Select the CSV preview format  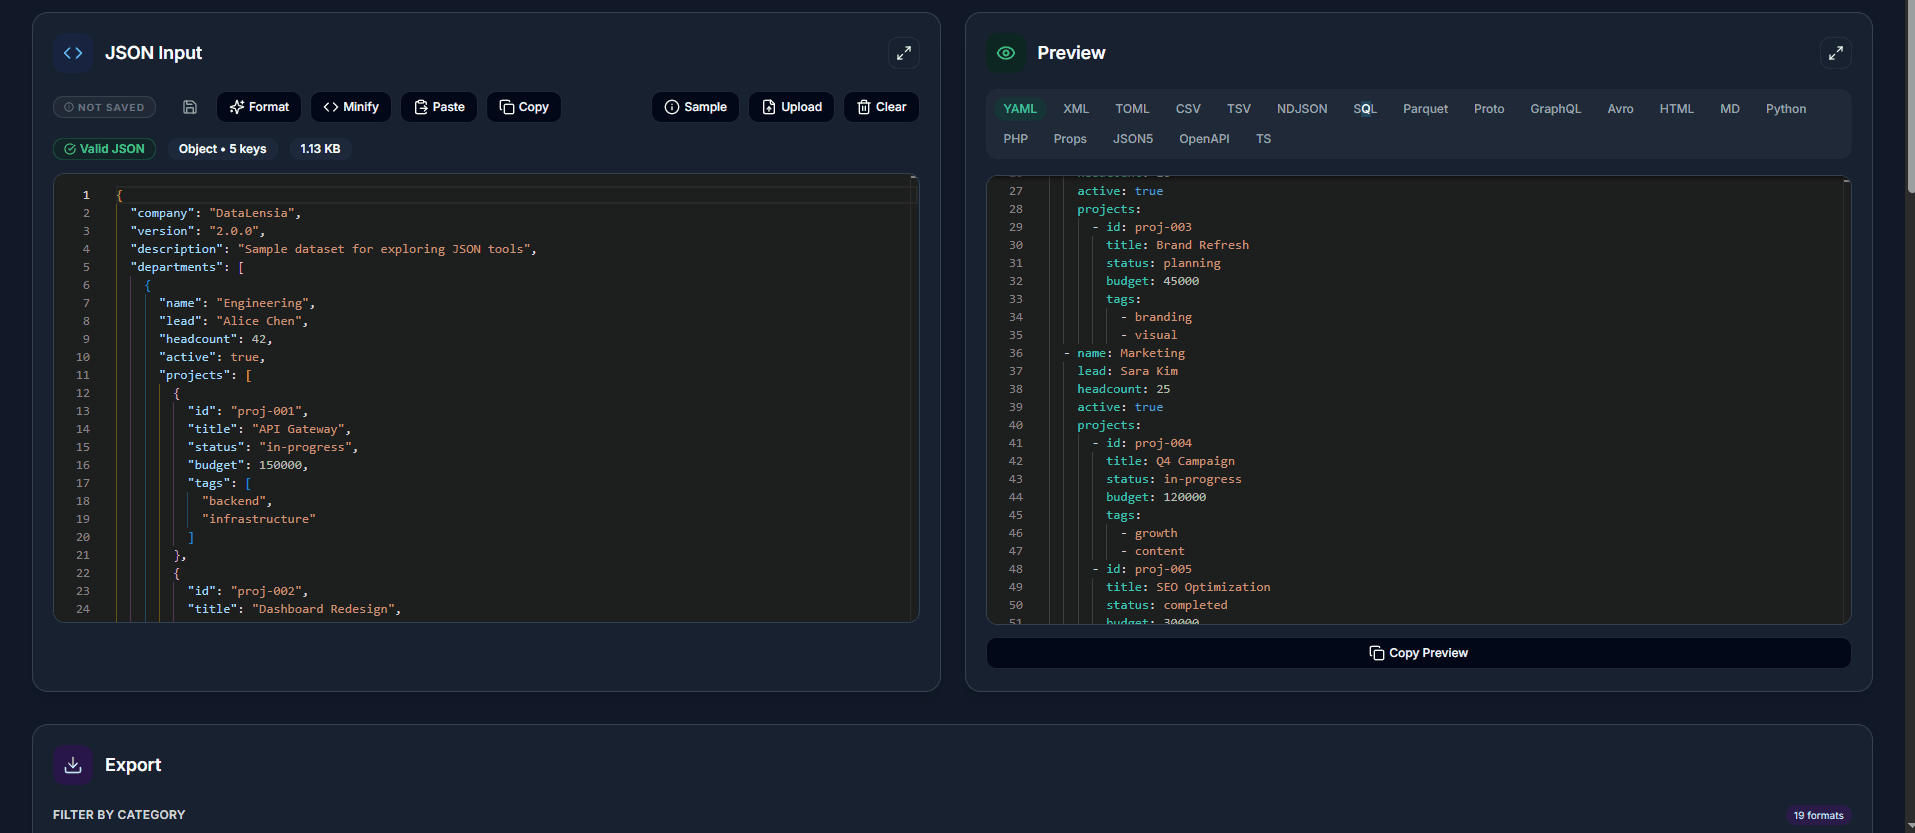[x=1188, y=109]
